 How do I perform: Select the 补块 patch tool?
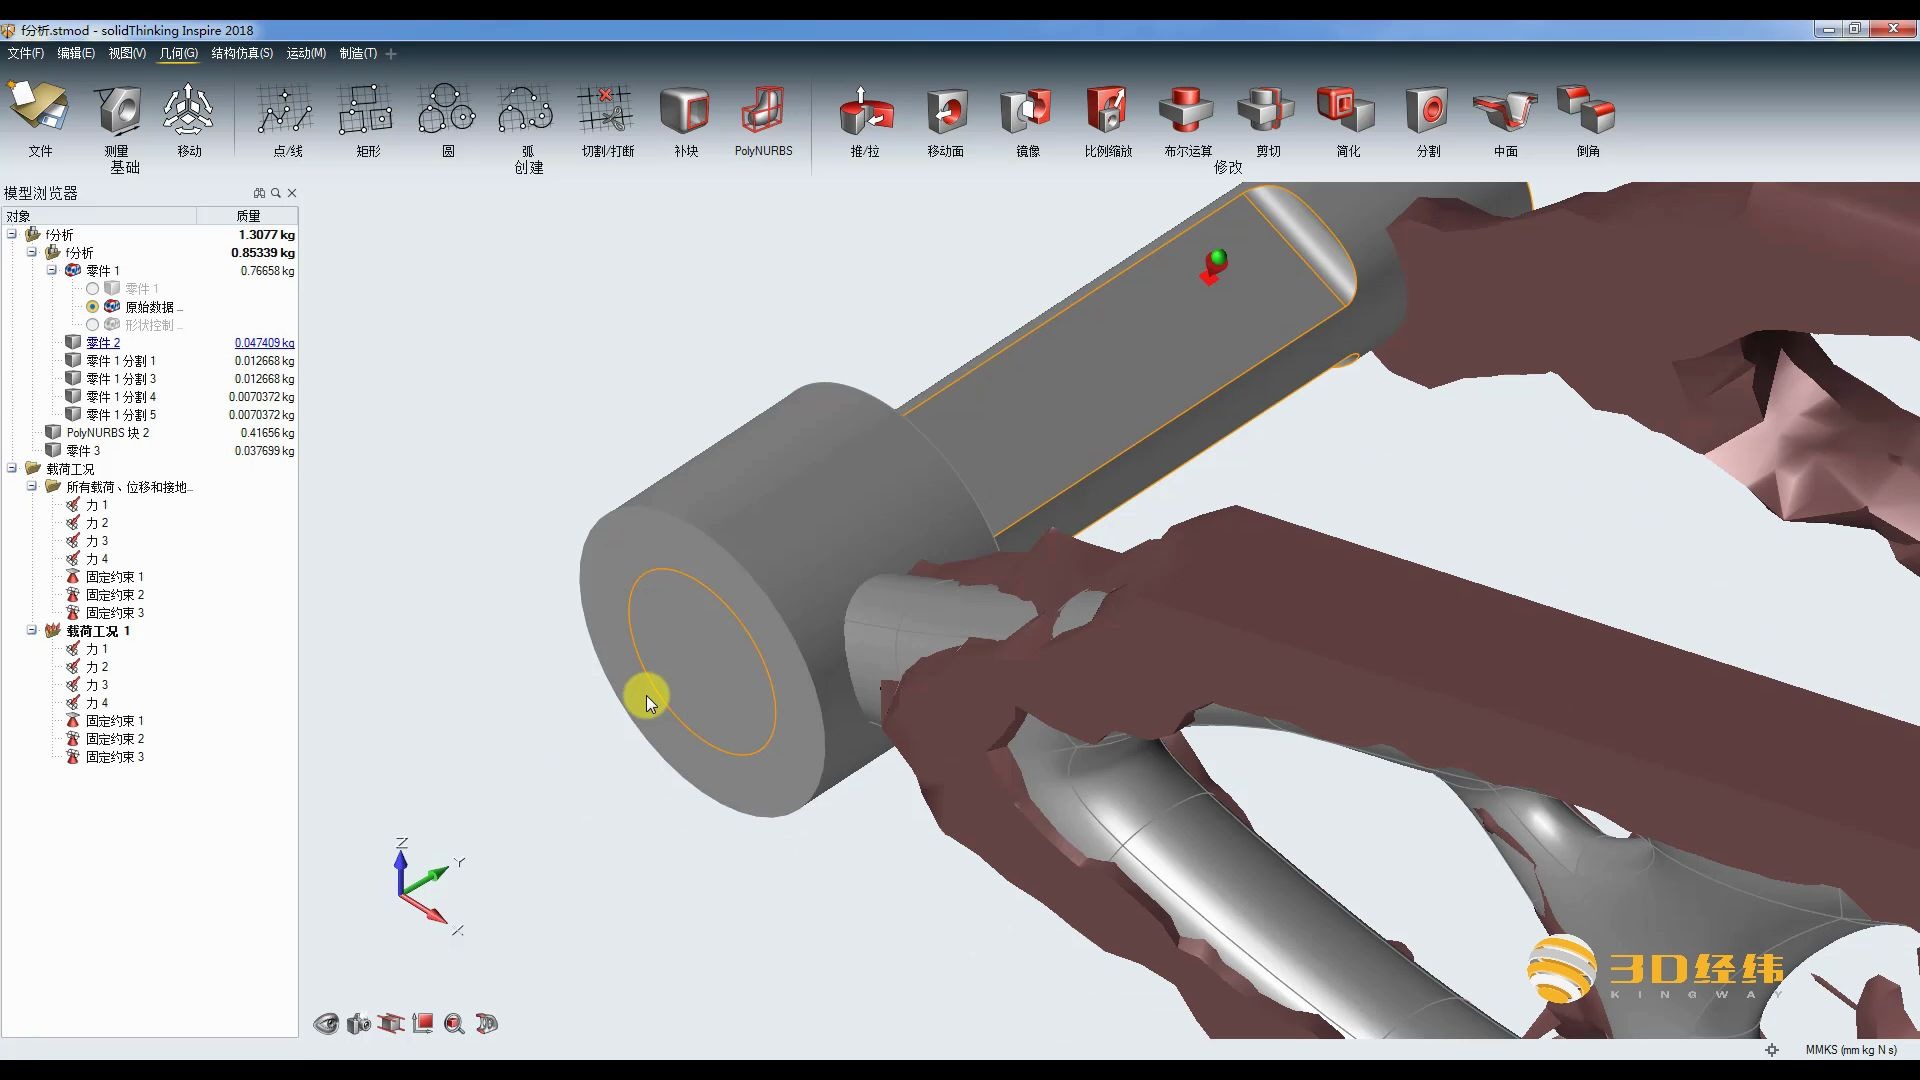(x=685, y=108)
